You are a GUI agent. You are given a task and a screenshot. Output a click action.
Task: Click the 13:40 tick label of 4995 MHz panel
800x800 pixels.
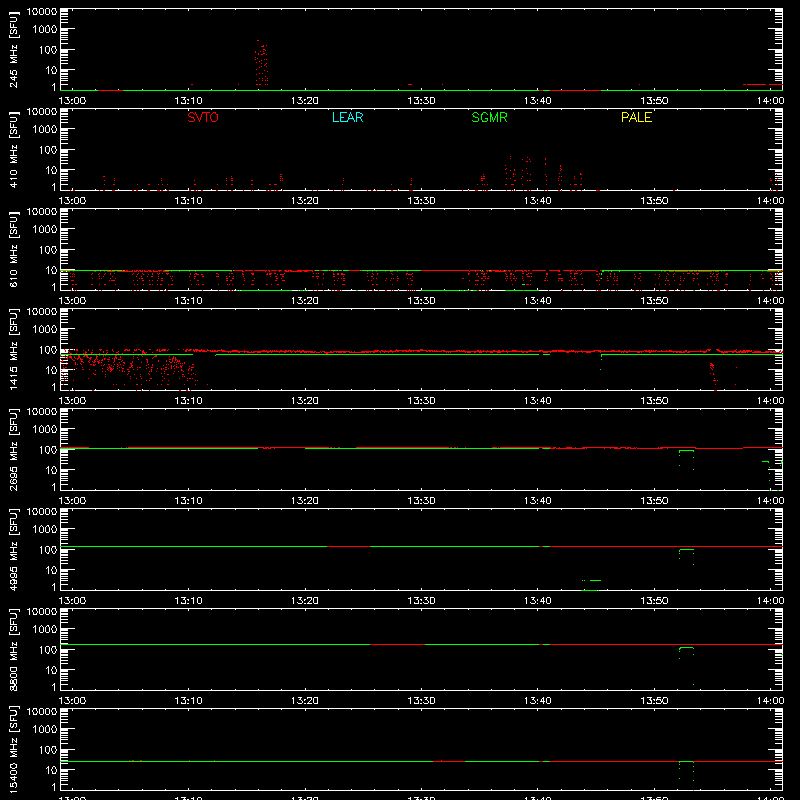point(537,601)
